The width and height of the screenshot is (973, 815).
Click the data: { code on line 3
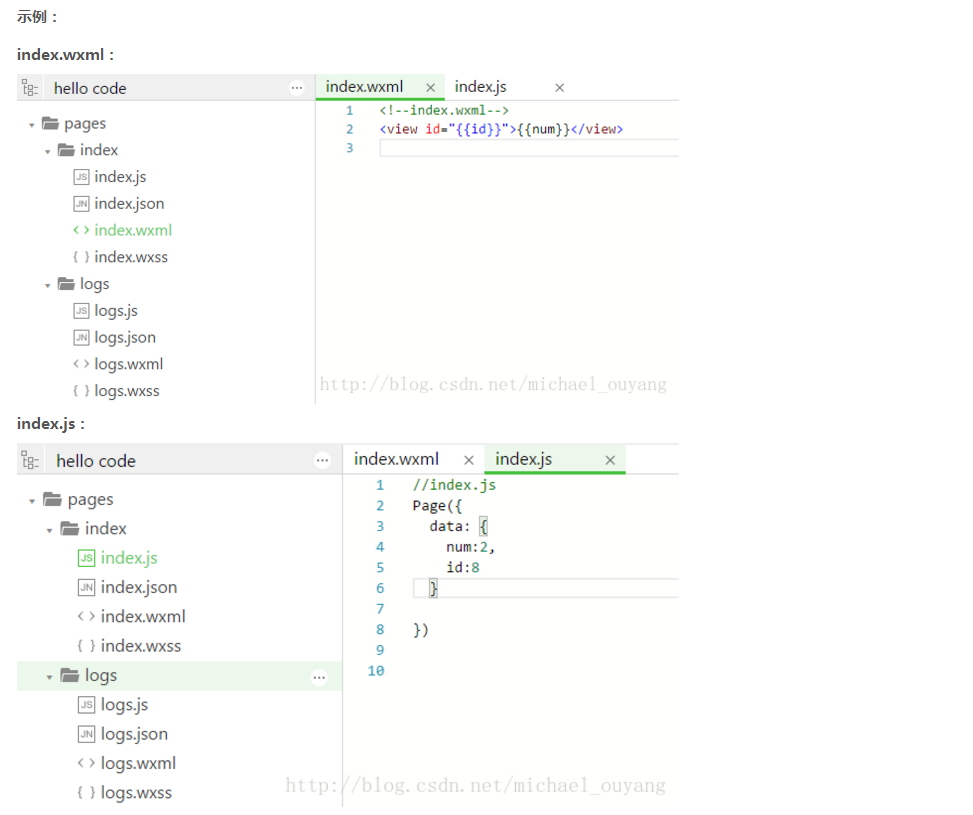459,526
